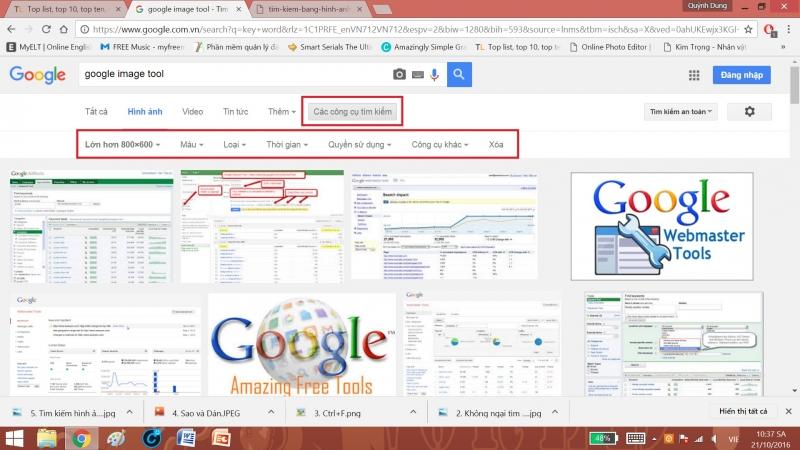800x450 pixels.
Task: Select the Hình ảnh tab
Action: coord(145,111)
